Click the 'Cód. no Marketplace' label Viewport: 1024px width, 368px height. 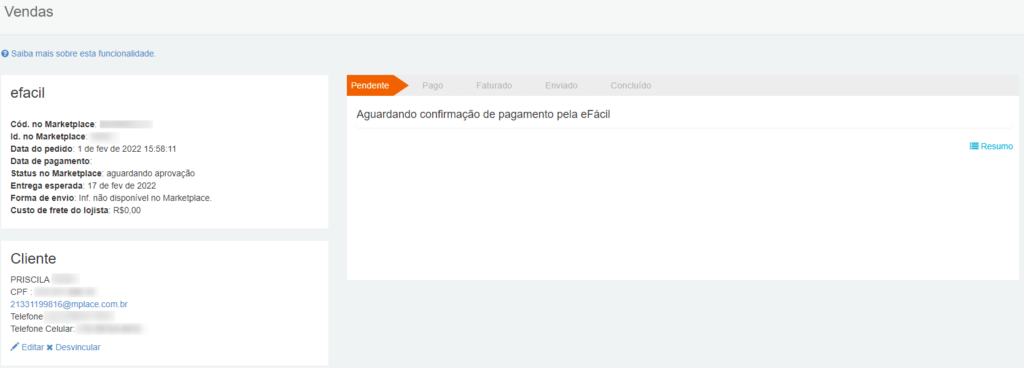(54, 124)
